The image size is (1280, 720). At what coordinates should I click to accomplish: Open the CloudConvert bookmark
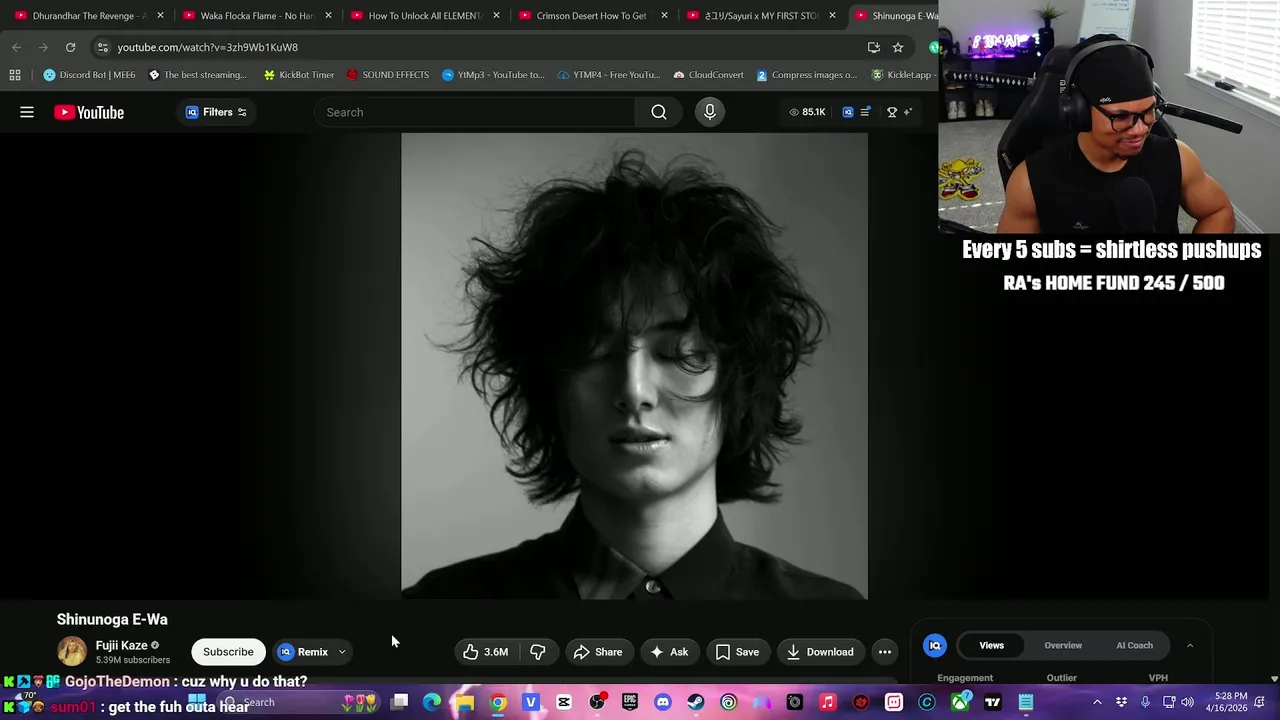coord(708,75)
